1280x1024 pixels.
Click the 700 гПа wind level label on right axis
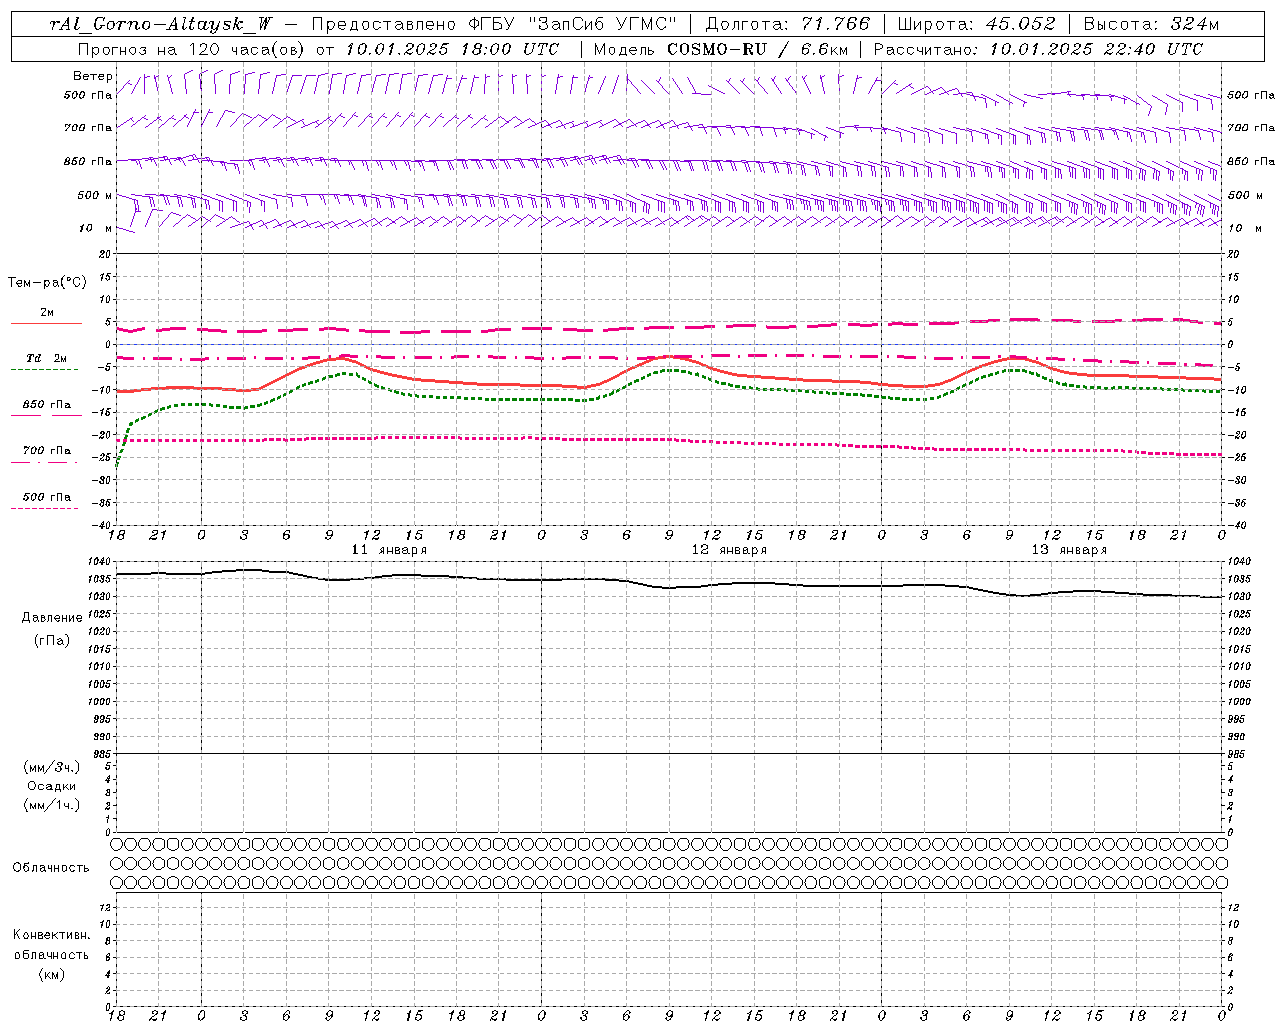coord(1250,128)
